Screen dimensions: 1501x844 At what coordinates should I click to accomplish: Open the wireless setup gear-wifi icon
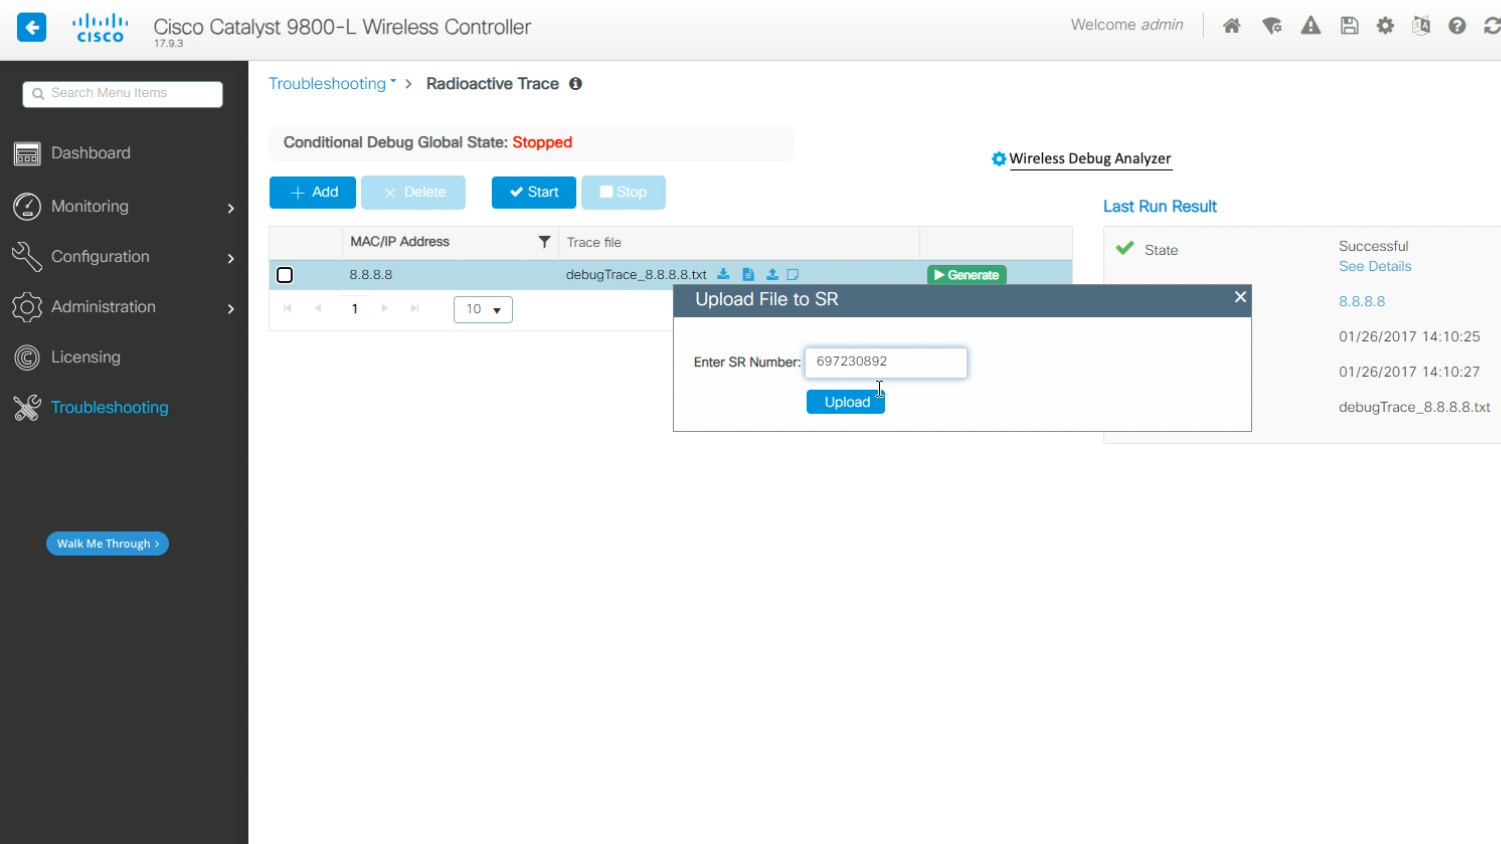pyautogui.click(x=1272, y=26)
